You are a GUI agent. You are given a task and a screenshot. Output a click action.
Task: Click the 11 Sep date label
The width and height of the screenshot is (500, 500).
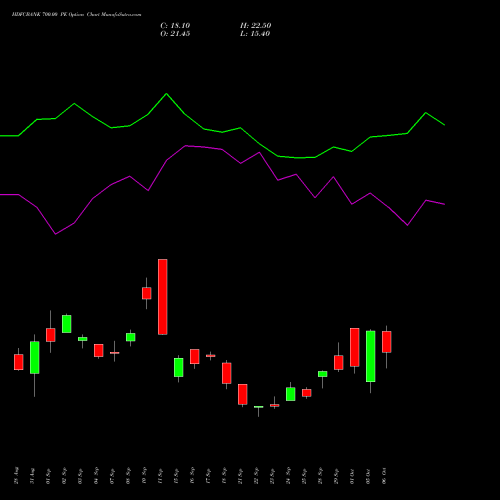point(161,476)
